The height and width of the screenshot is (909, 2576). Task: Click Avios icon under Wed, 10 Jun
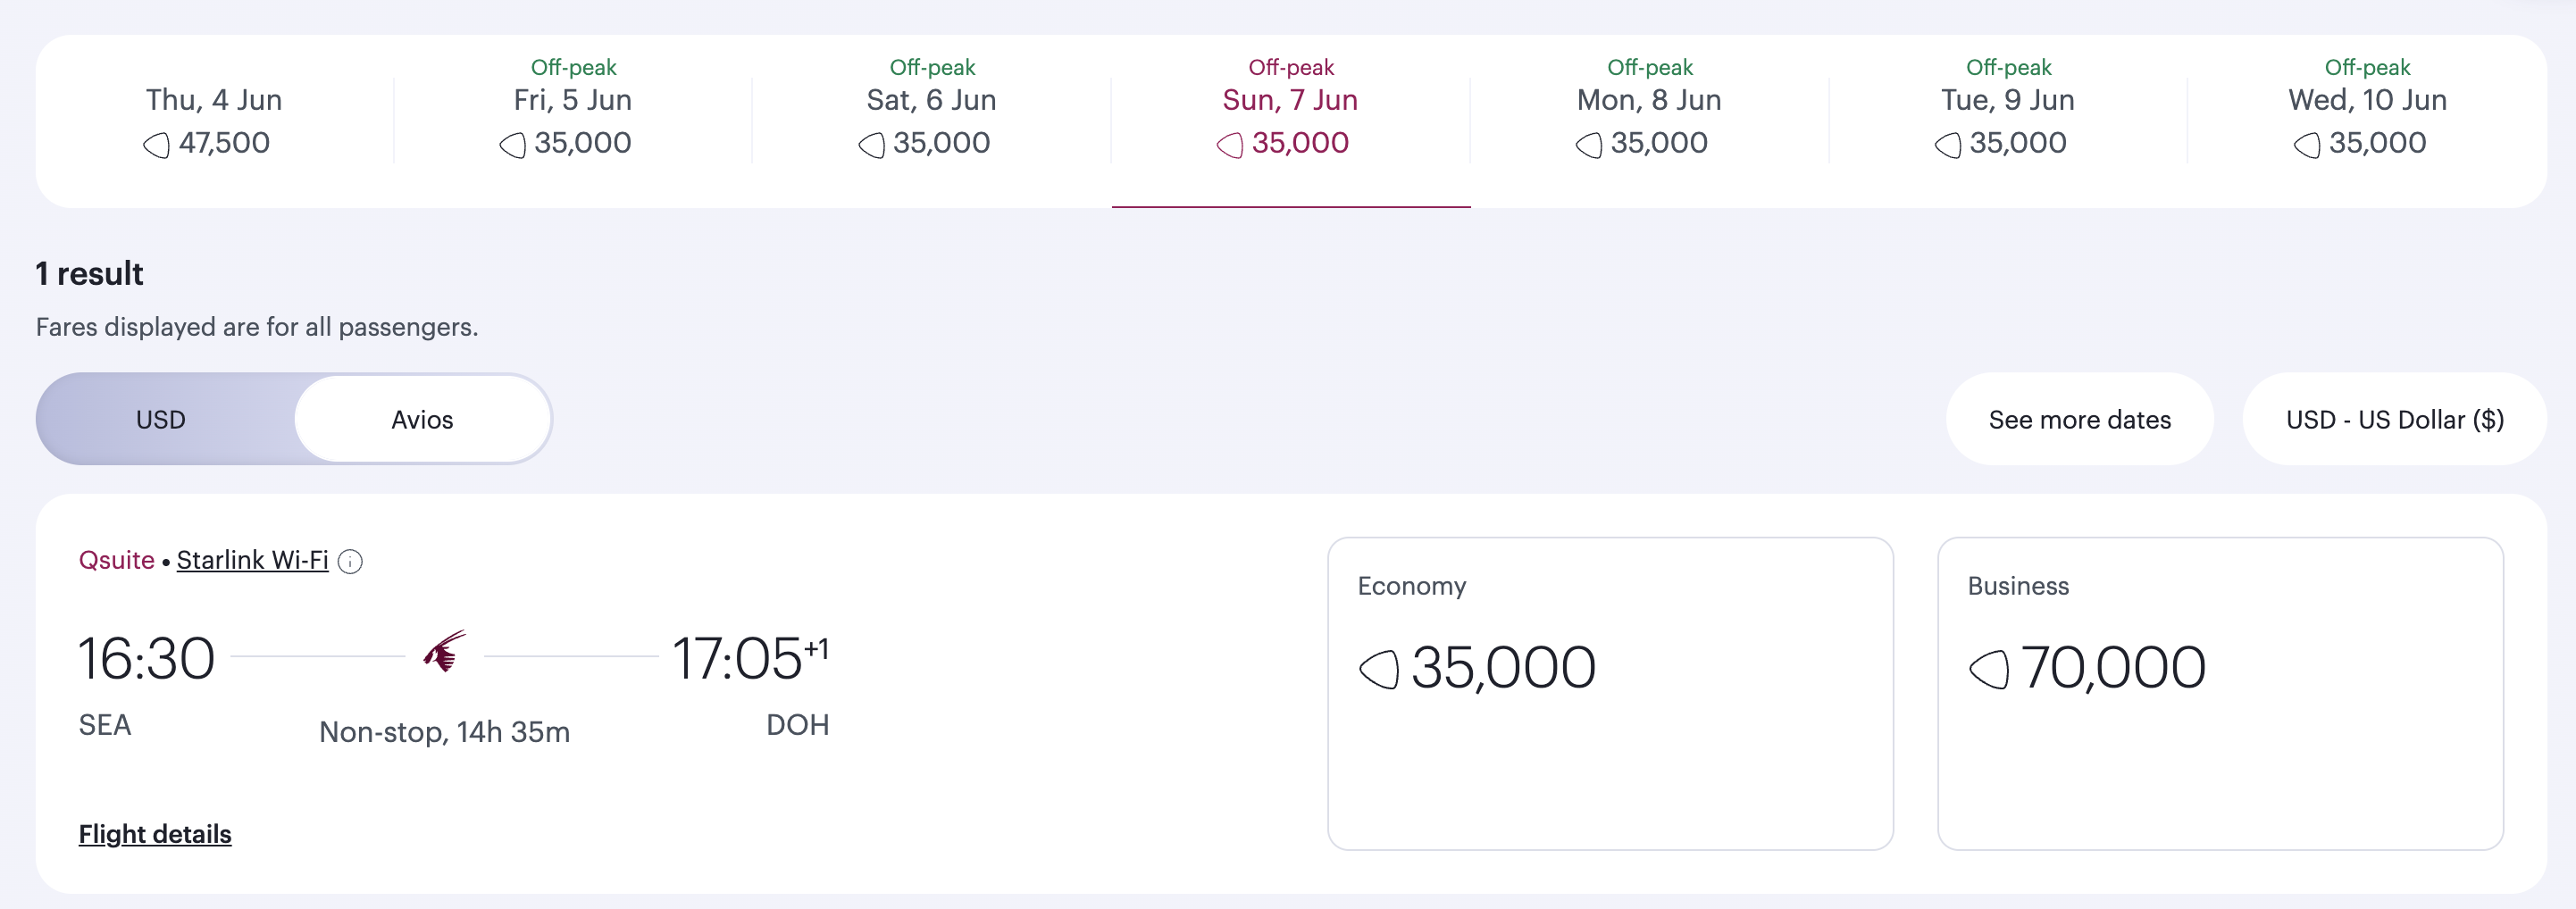(x=2307, y=145)
